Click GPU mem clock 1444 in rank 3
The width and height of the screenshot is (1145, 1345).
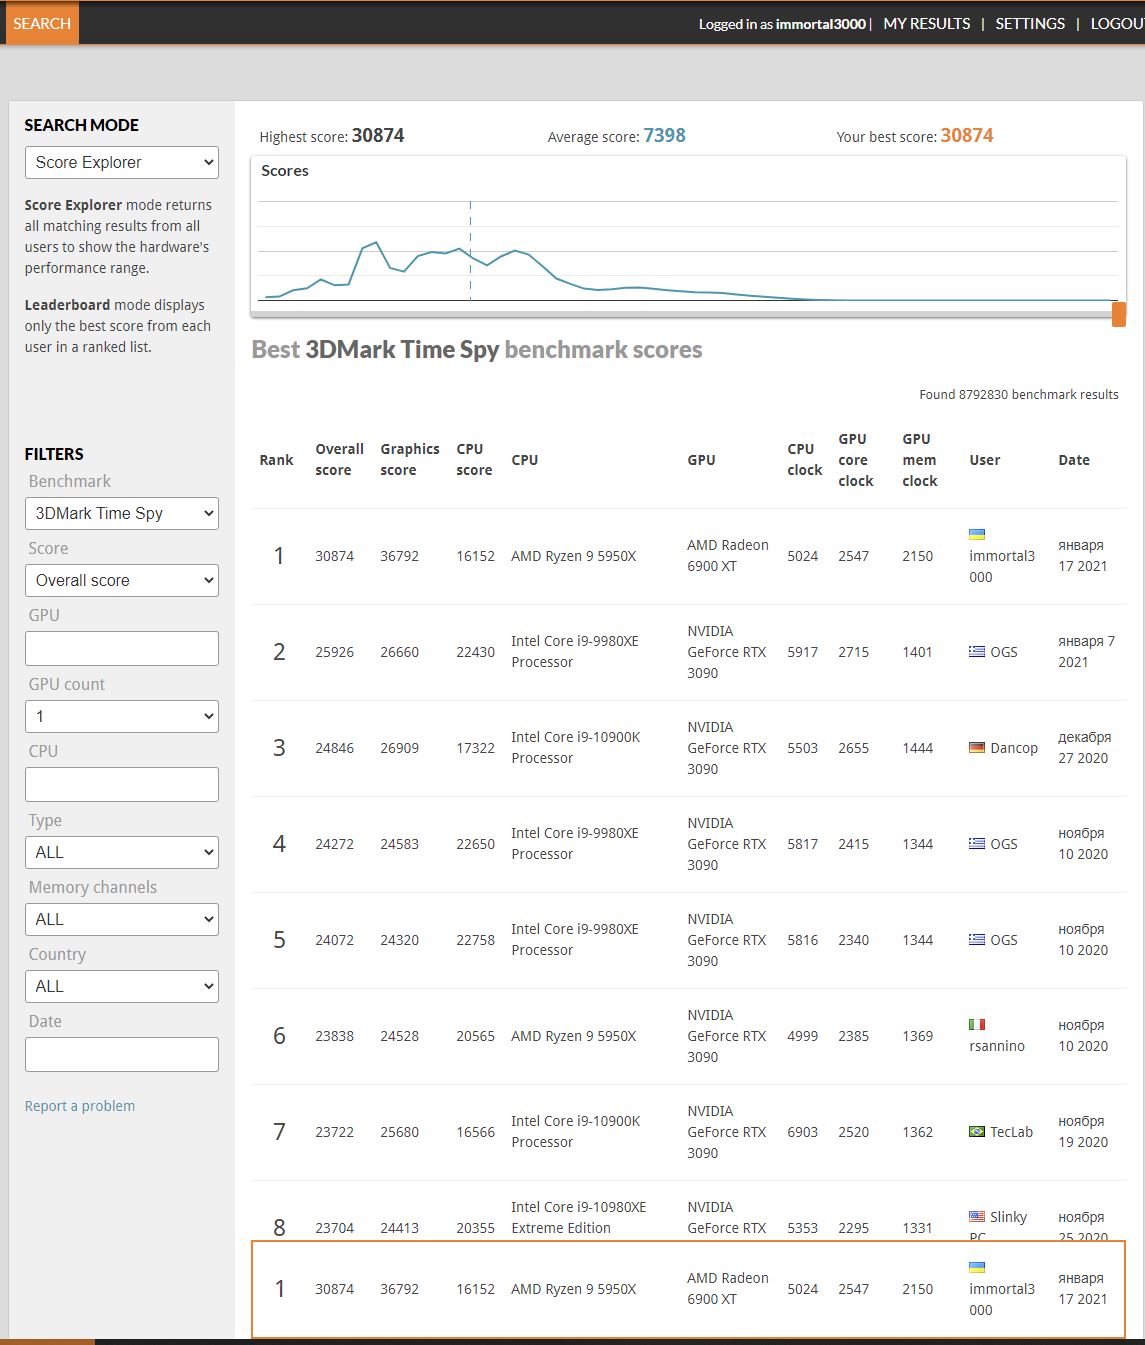[x=917, y=748]
